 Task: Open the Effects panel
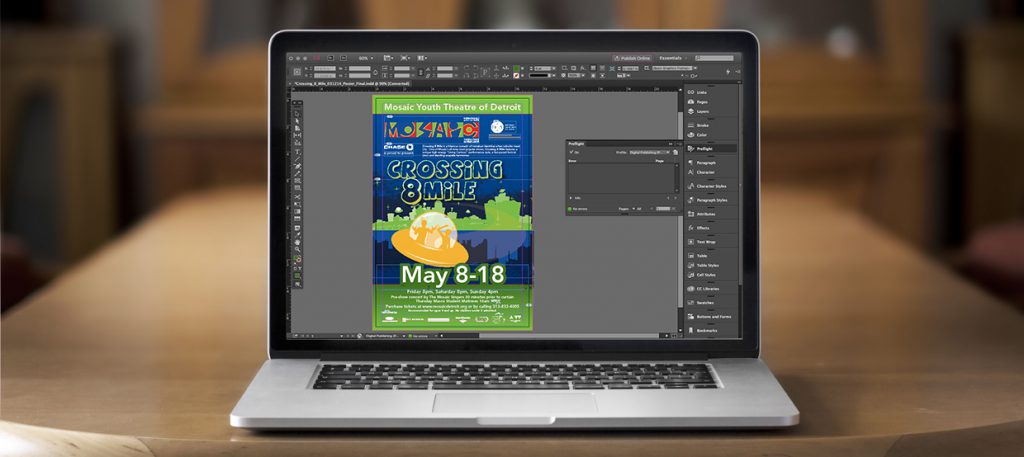click(x=702, y=228)
